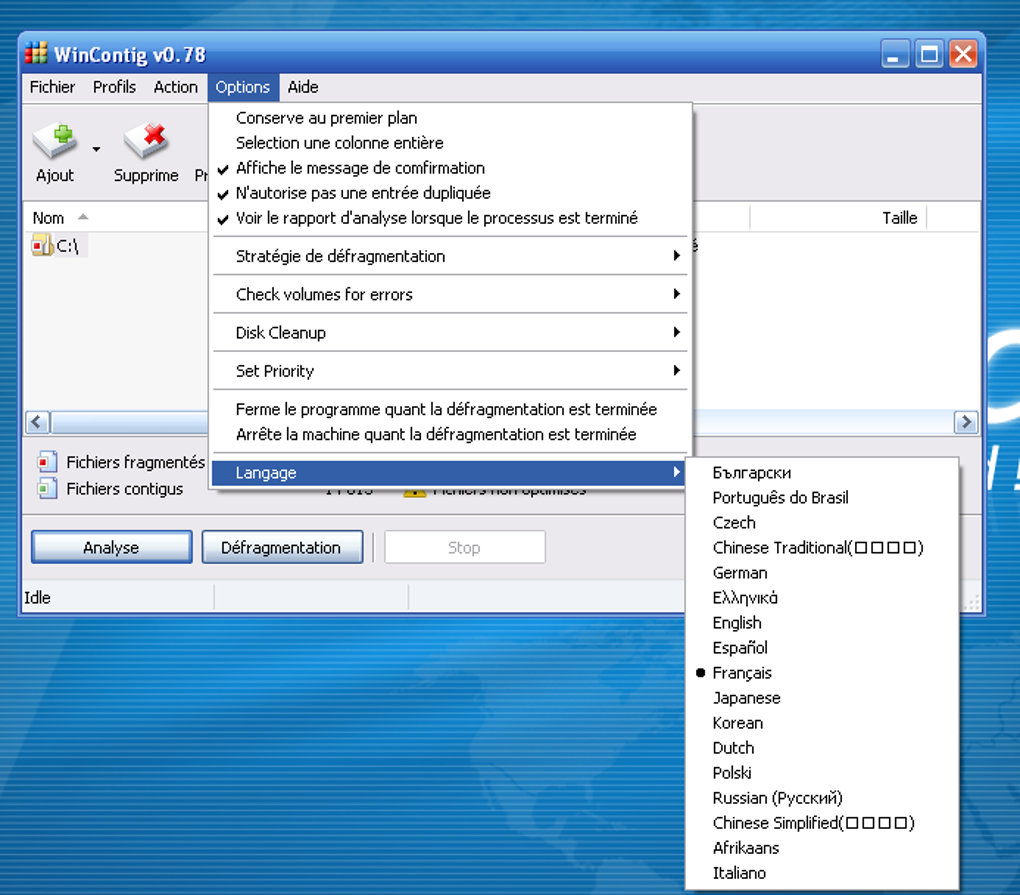
Task: Expand the Set Priority submenu
Action: tap(450, 371)
